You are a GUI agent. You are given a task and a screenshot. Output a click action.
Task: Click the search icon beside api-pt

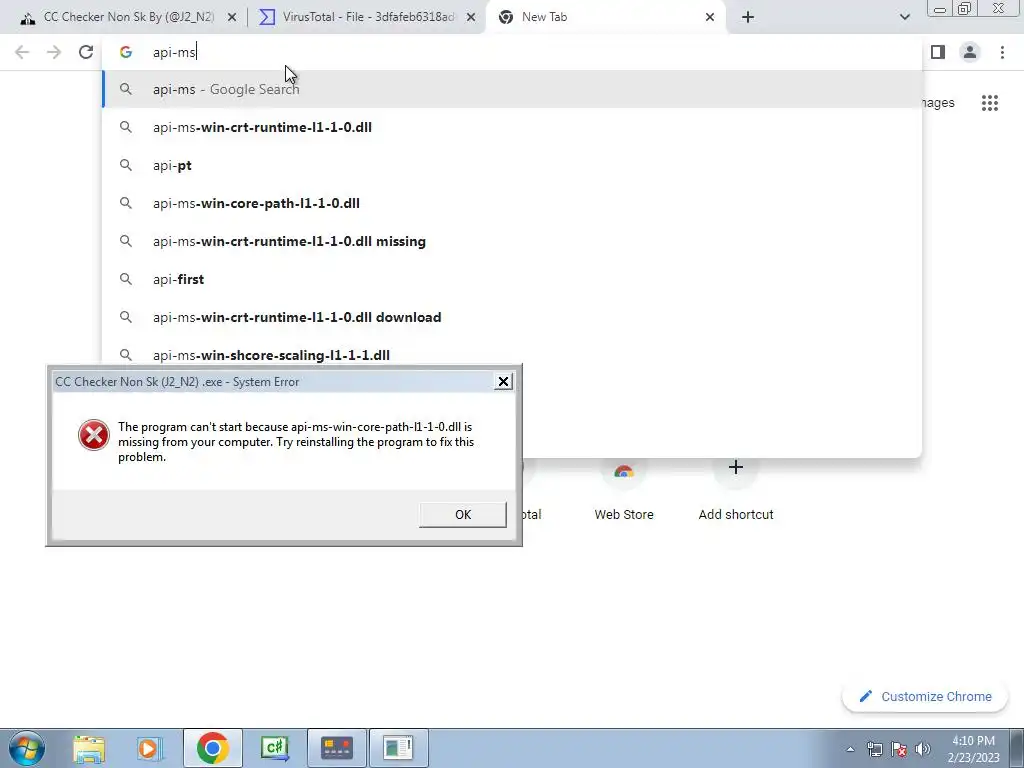(x=125, y=165)
